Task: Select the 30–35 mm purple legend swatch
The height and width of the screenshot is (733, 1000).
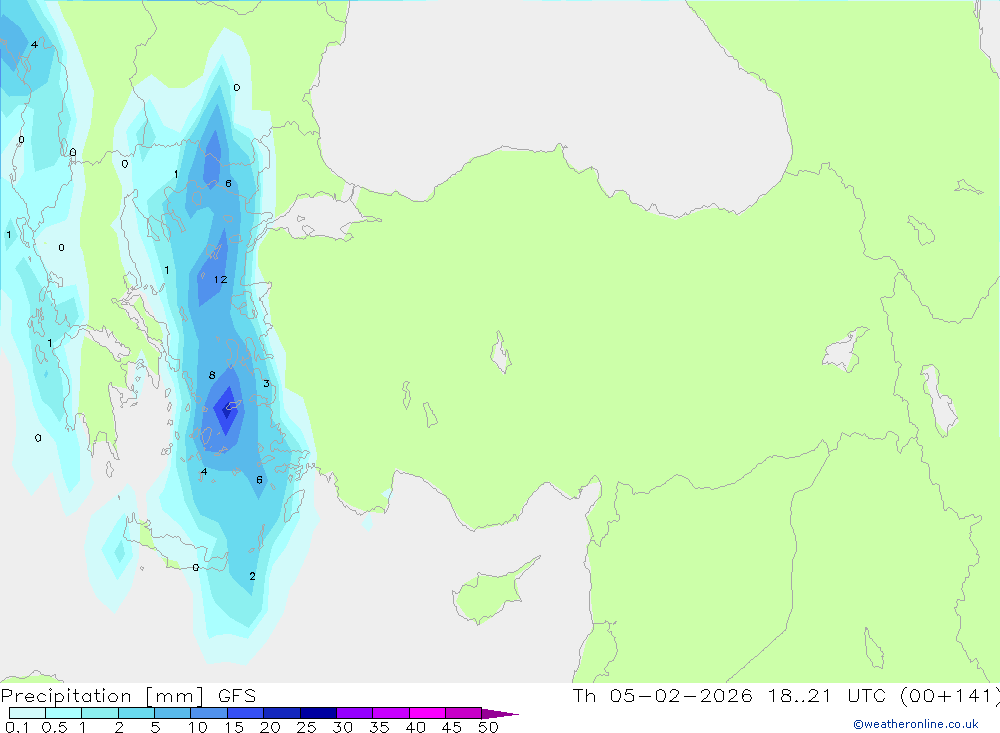Action: [355, 713]
